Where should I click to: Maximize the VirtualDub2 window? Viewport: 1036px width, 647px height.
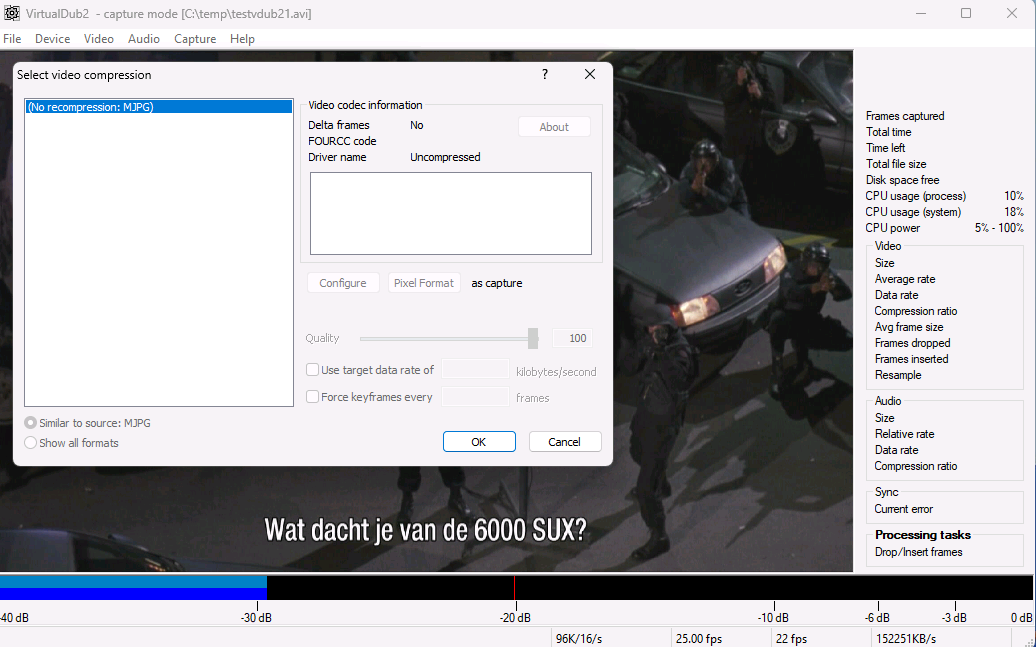click(x=966, y=13)
